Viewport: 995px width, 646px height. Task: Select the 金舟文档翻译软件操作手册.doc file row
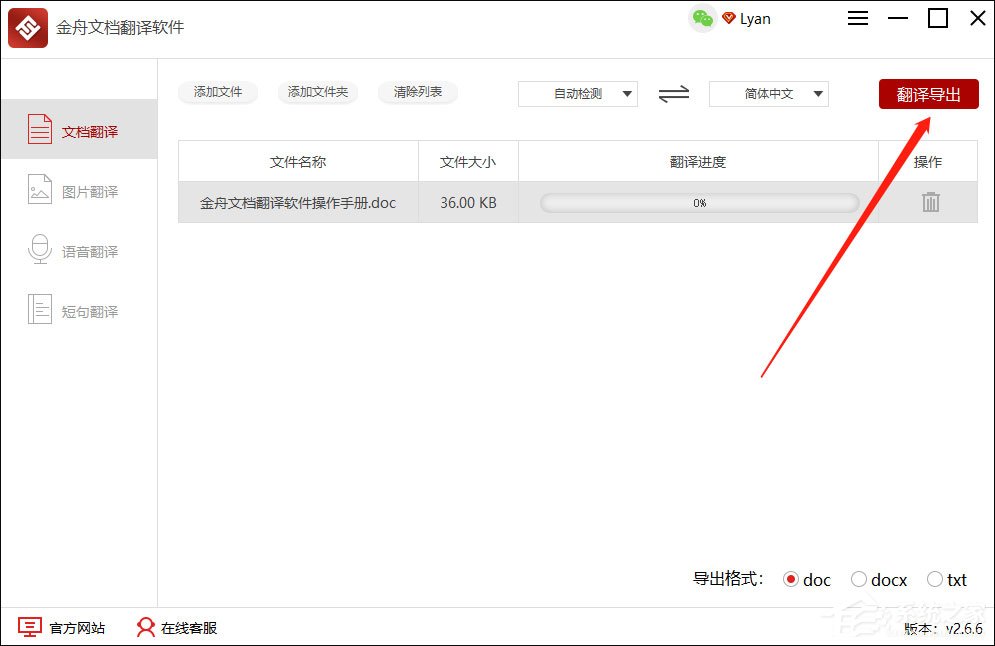click(x=296, y=201)
